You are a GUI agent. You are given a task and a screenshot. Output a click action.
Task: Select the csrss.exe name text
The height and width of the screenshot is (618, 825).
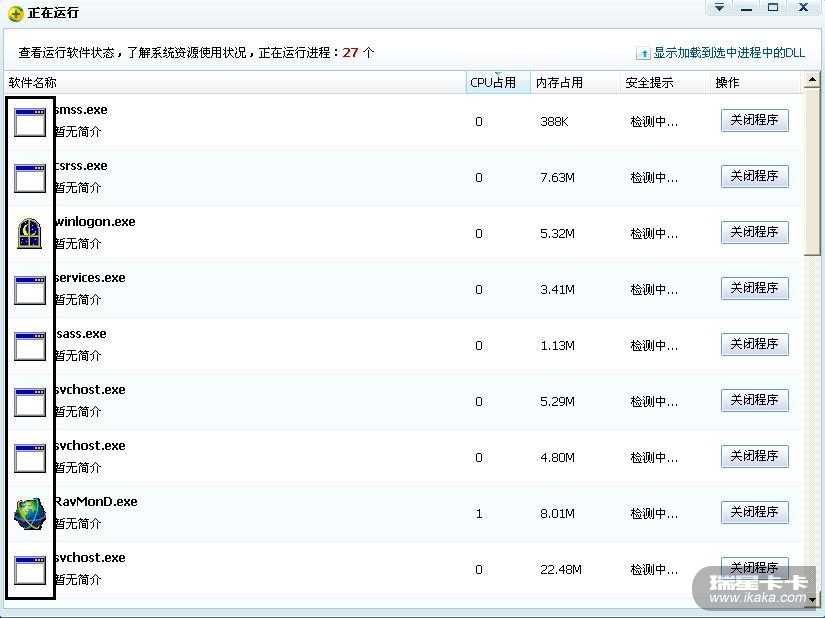click(81, 166)
